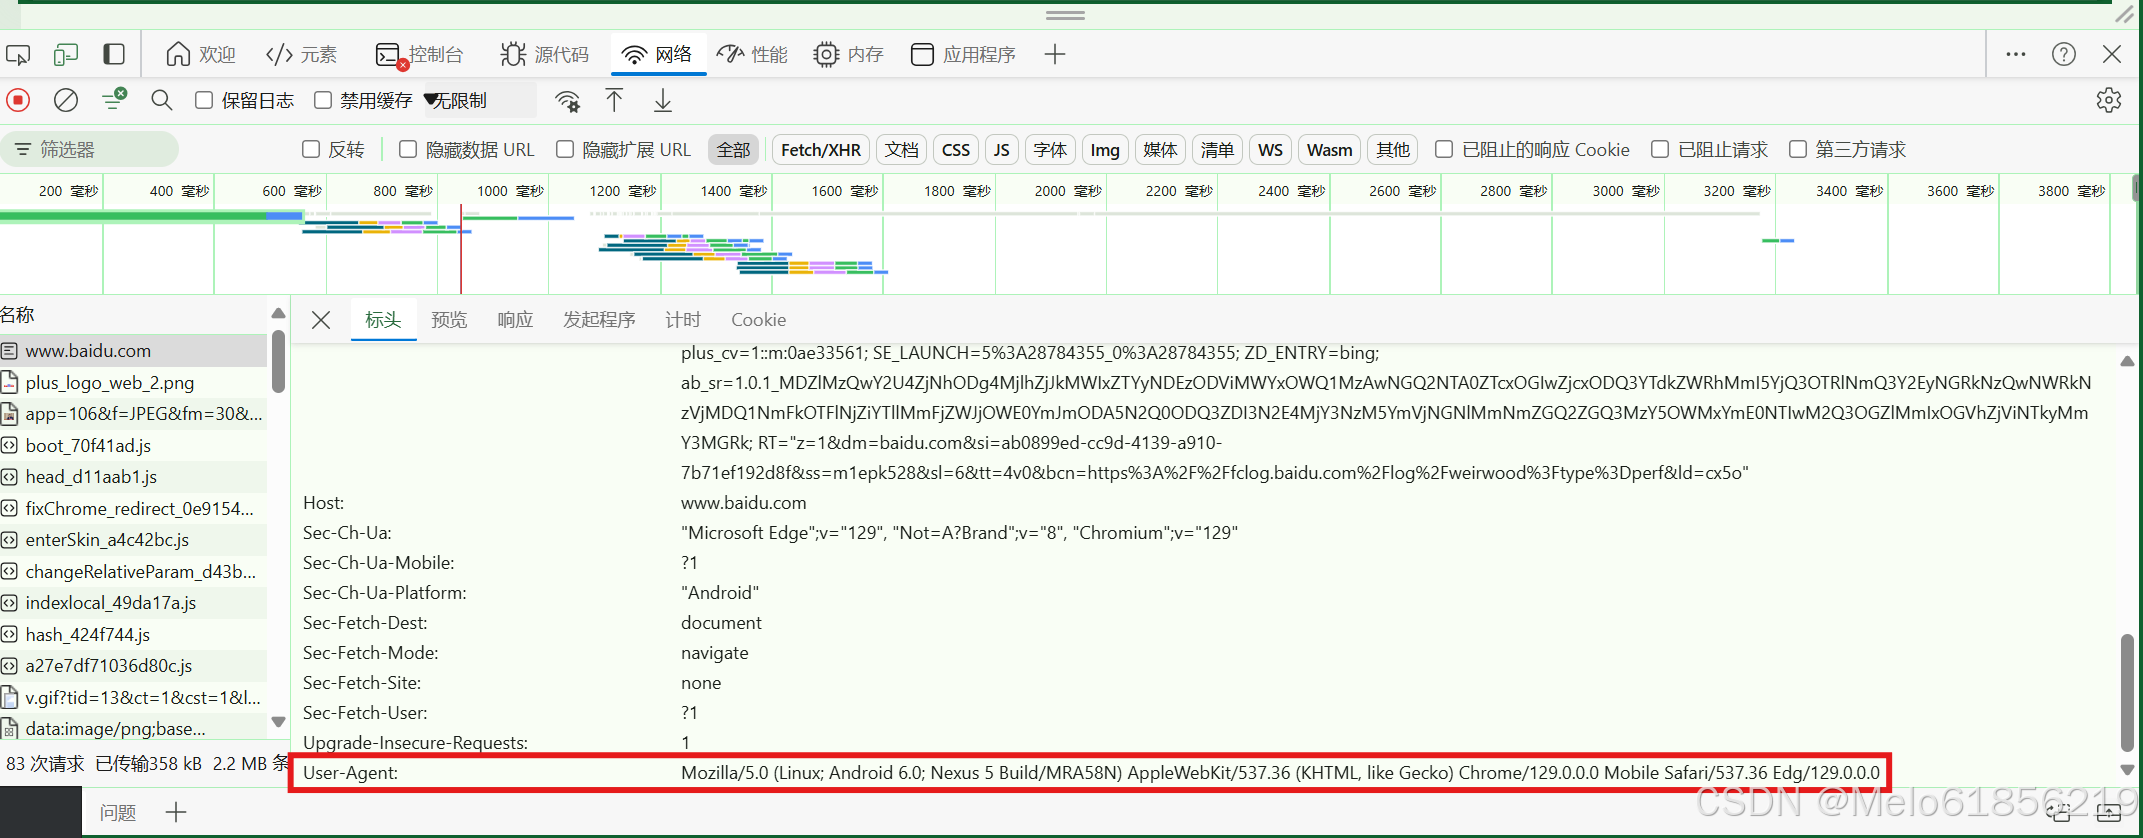Image resolution: width=2143 pixels, height=838 pixels.
Task: Stop recording network log
Action: [x=18, y=100]
